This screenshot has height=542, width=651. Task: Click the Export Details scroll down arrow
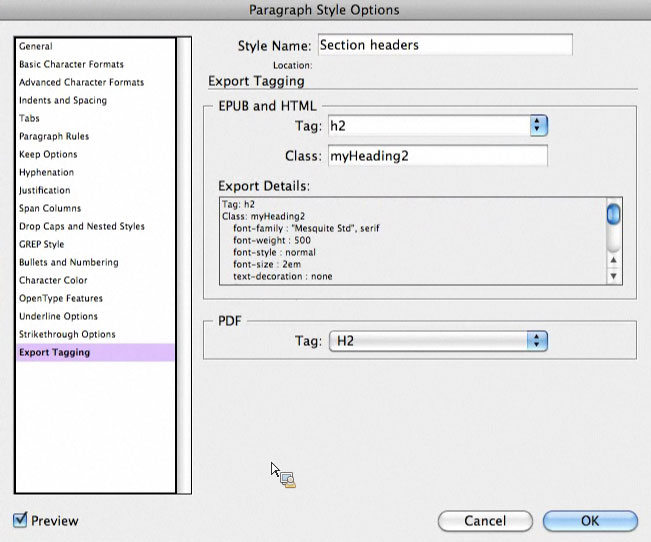(614, 276)
